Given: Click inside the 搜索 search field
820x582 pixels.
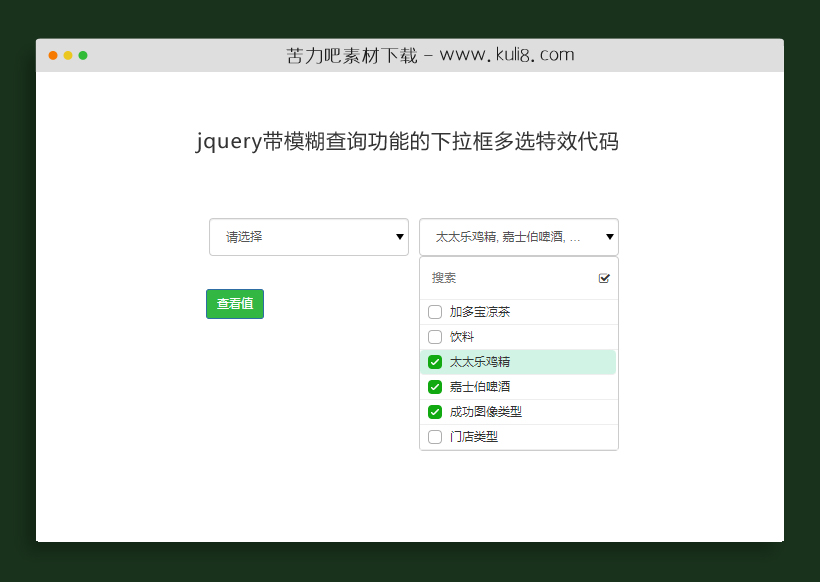Looking at the screenshot, I should 500,277.
